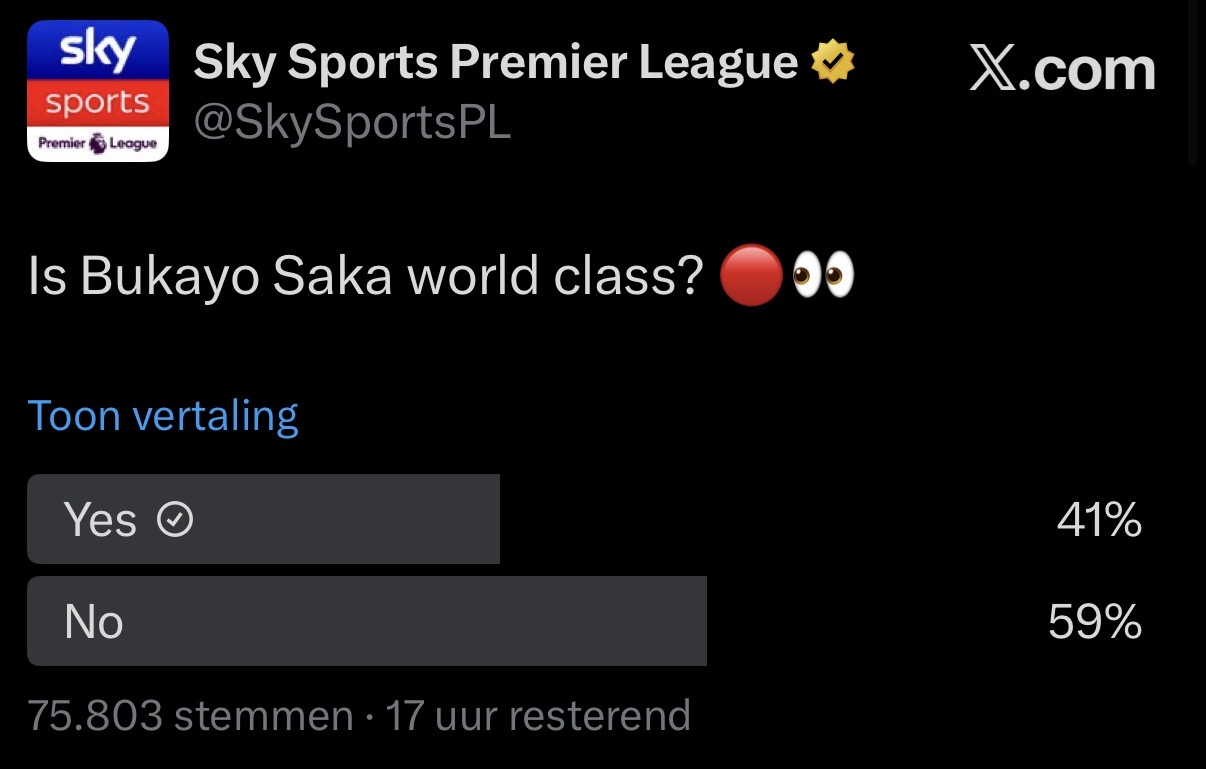
Task: Select the Yes poll option
Action: pyautogui.click(x=263, y=519)
